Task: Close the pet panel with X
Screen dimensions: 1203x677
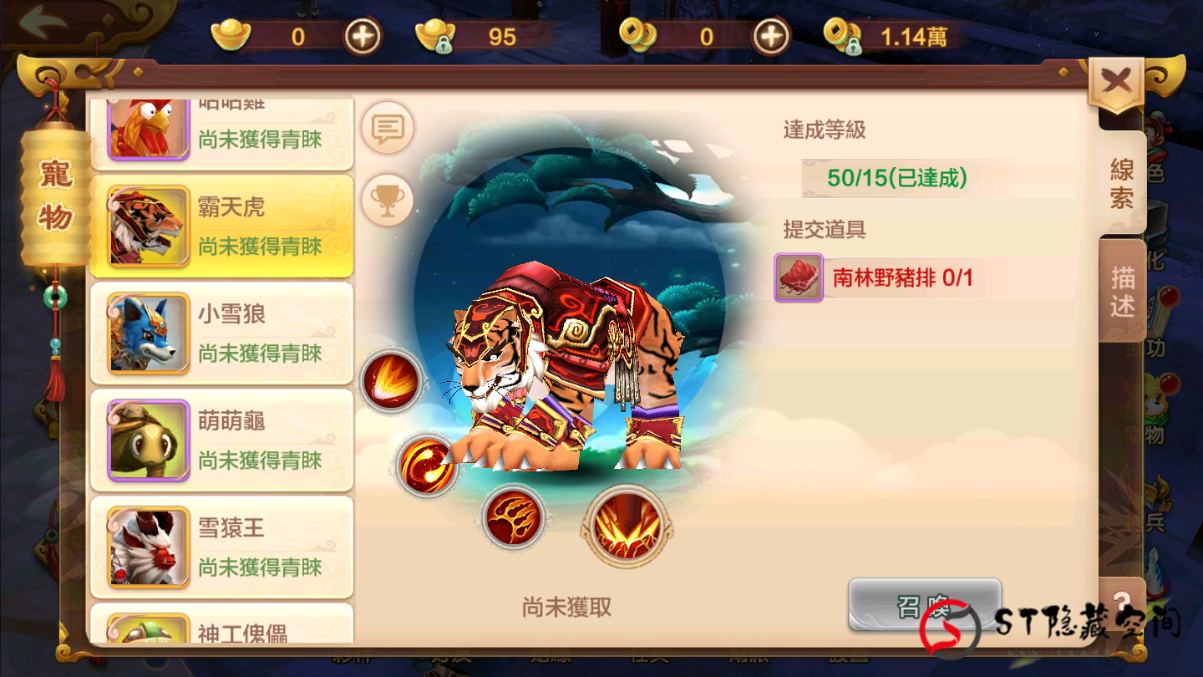Action: pos(1116,81)
